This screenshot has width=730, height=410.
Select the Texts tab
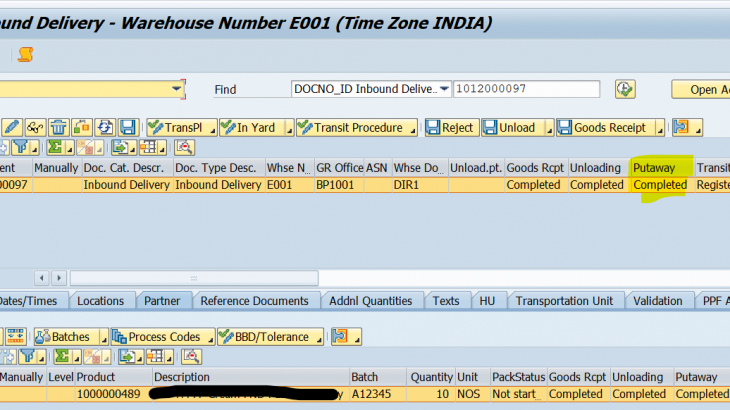[x=446, y=301]
